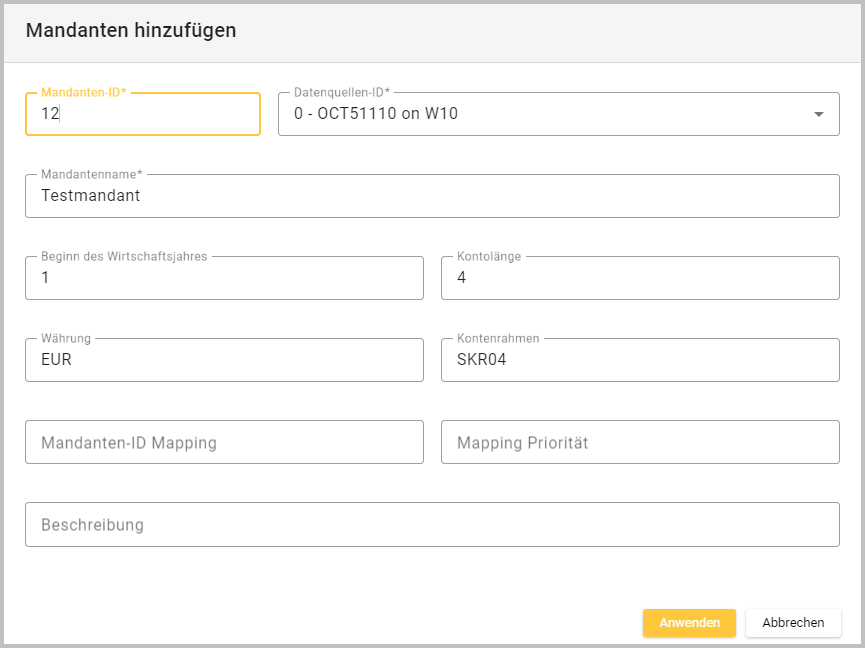This screenshot has height=648, width=865.
Task: Click into the Beschreibung text field
Action: tap(432, 524)
